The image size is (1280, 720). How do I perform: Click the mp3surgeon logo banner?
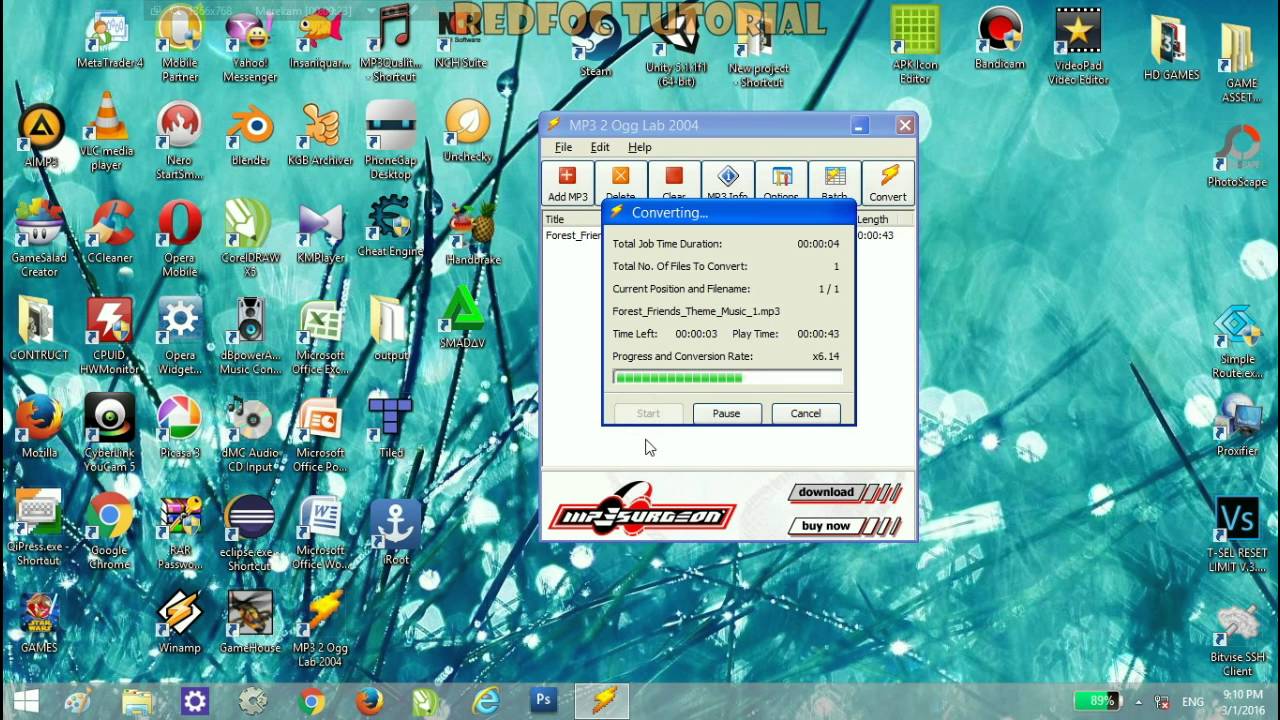point(643,510)
